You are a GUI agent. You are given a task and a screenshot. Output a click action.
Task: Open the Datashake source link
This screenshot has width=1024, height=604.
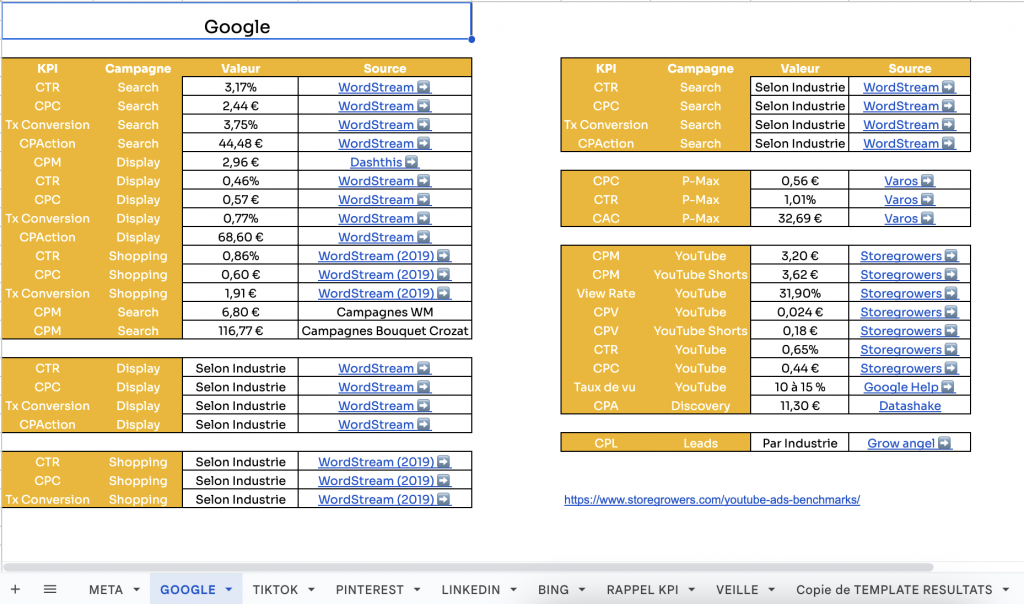909,406
